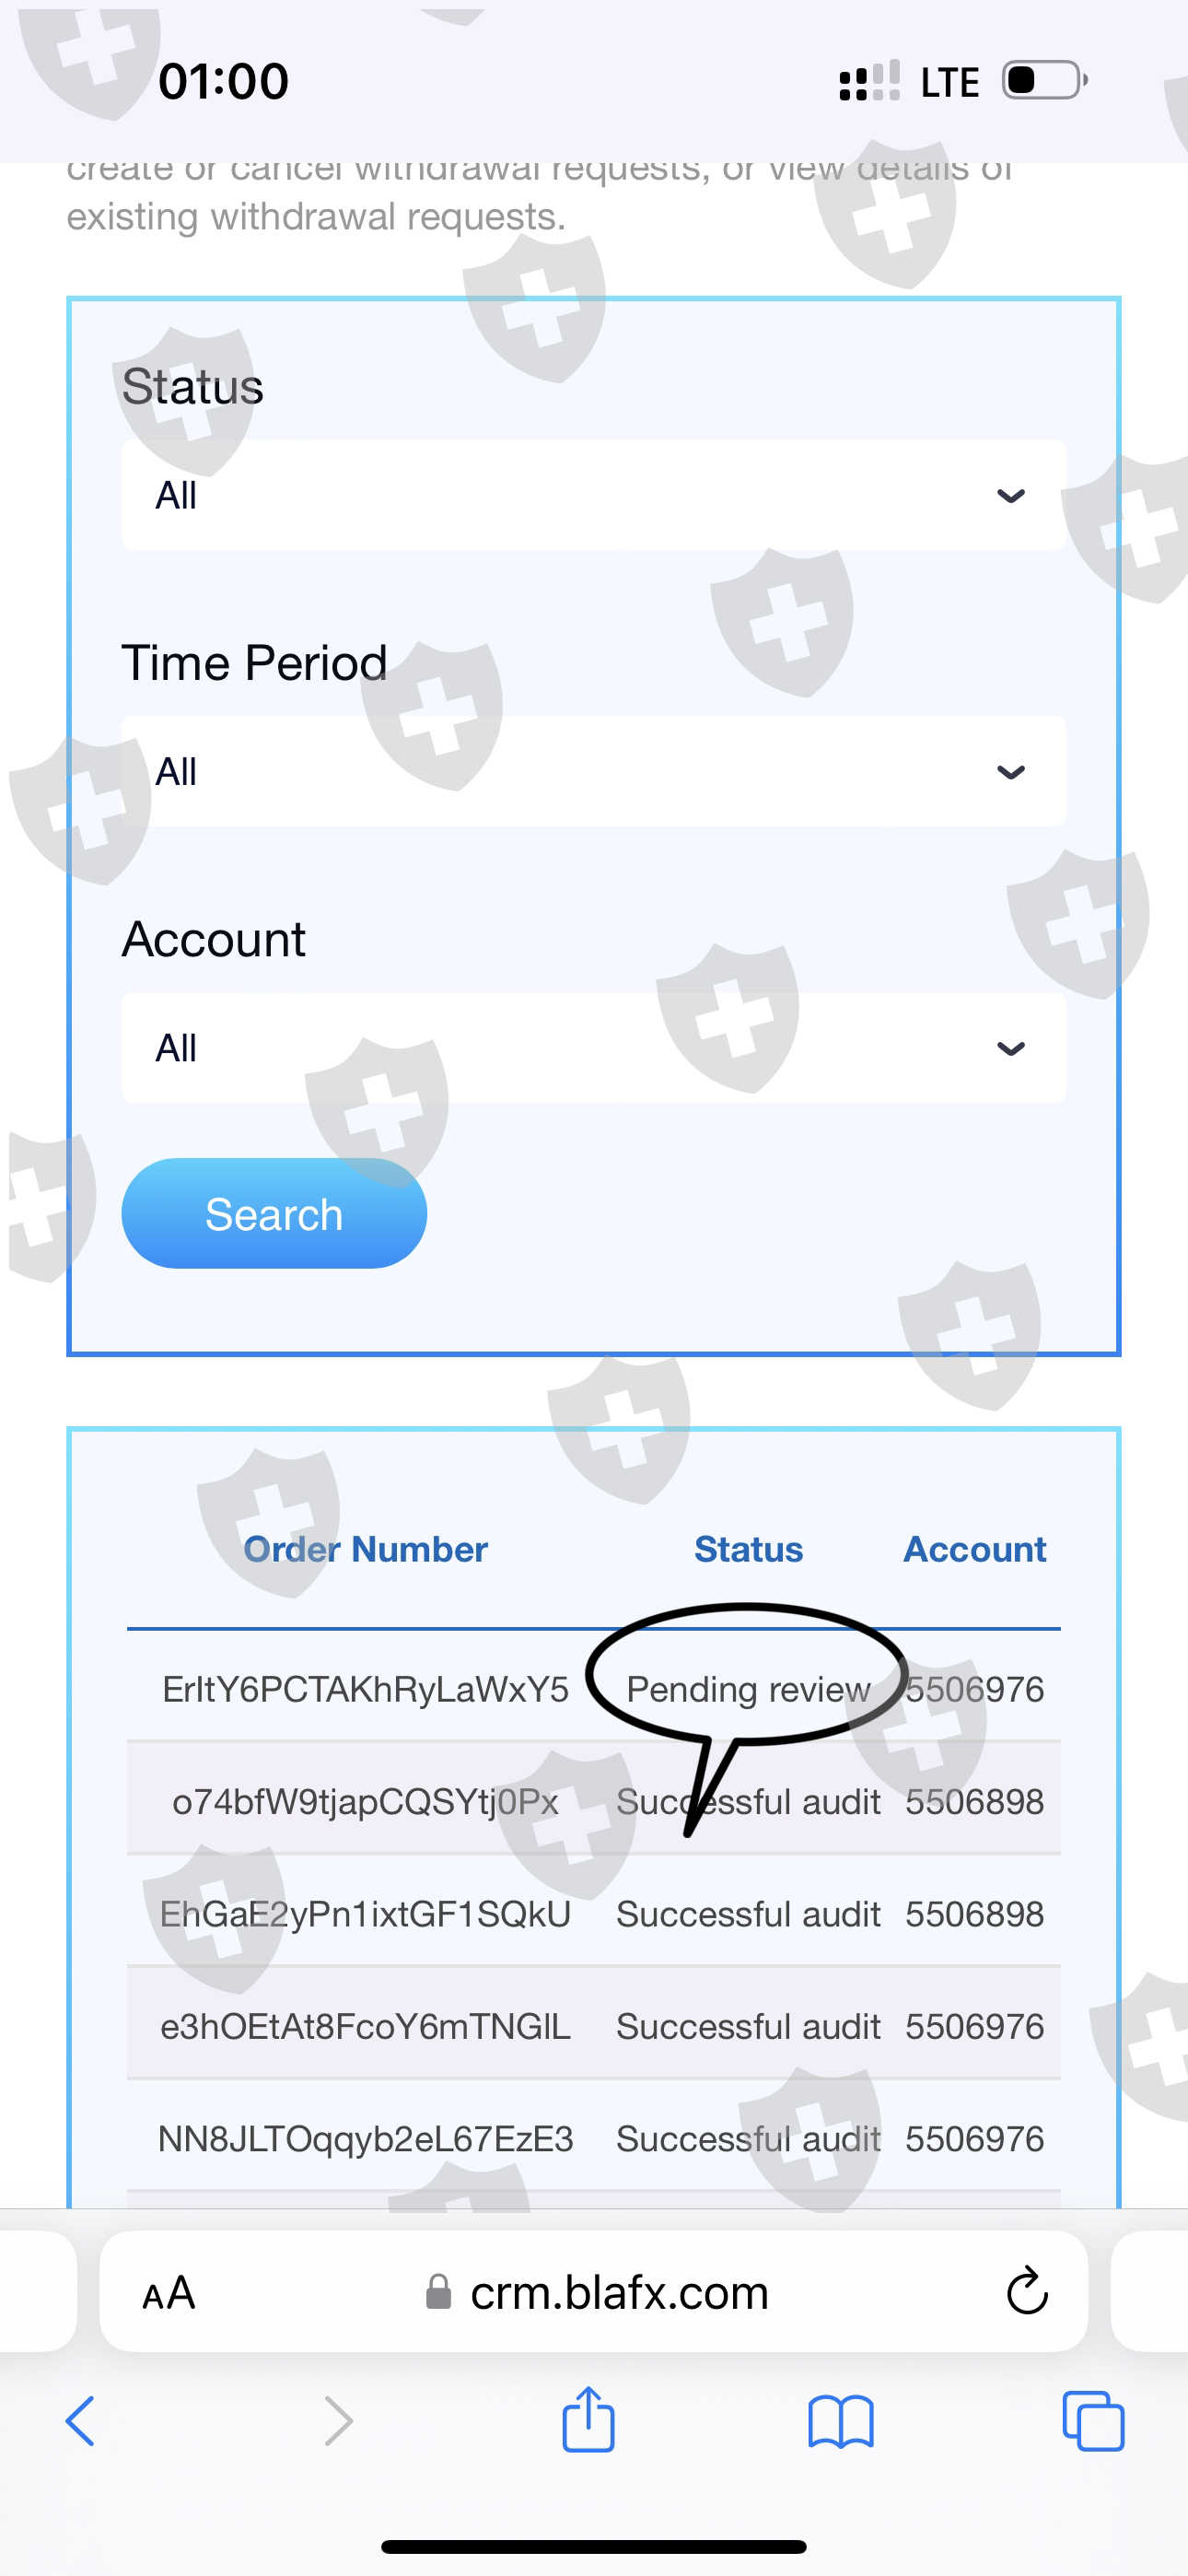Reload the page with the refresh icon
Viewport: 1188px width, 2576px height.
tap(1027, 2291)
